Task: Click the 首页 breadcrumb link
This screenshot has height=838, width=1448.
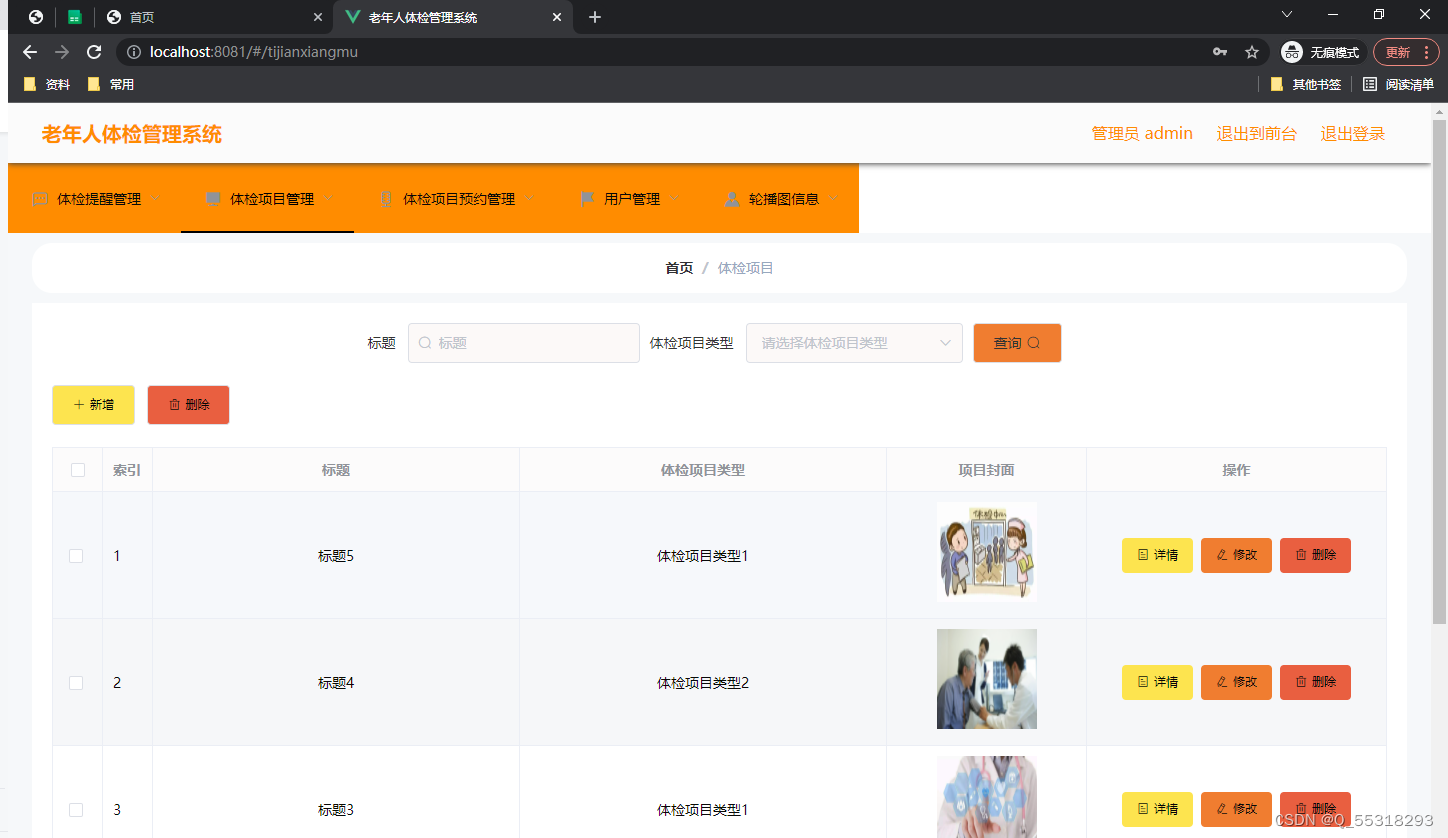Action: (679, 268)
